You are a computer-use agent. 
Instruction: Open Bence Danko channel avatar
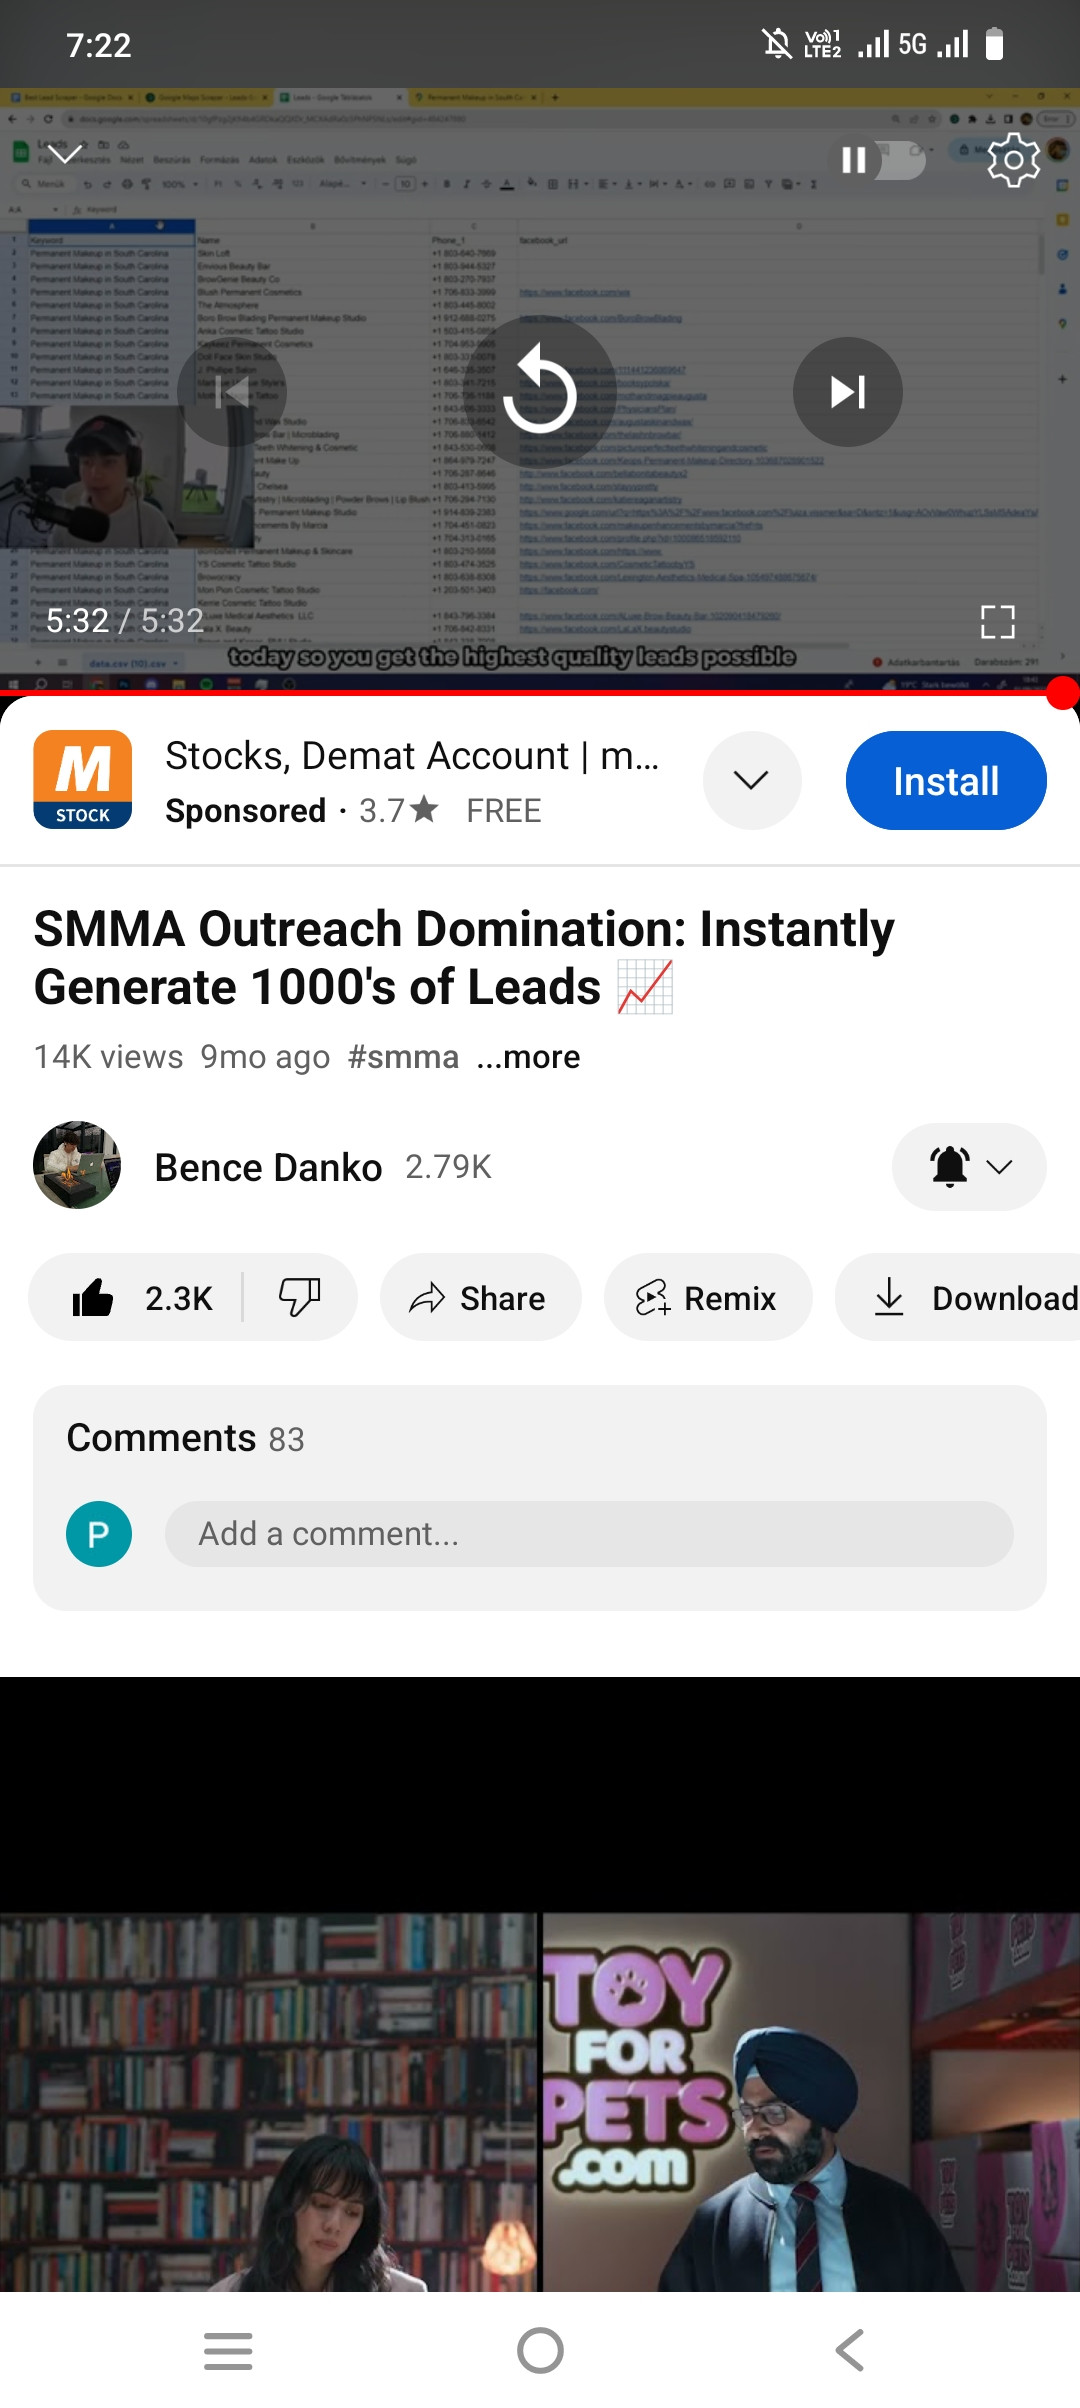click(77, 1165)
